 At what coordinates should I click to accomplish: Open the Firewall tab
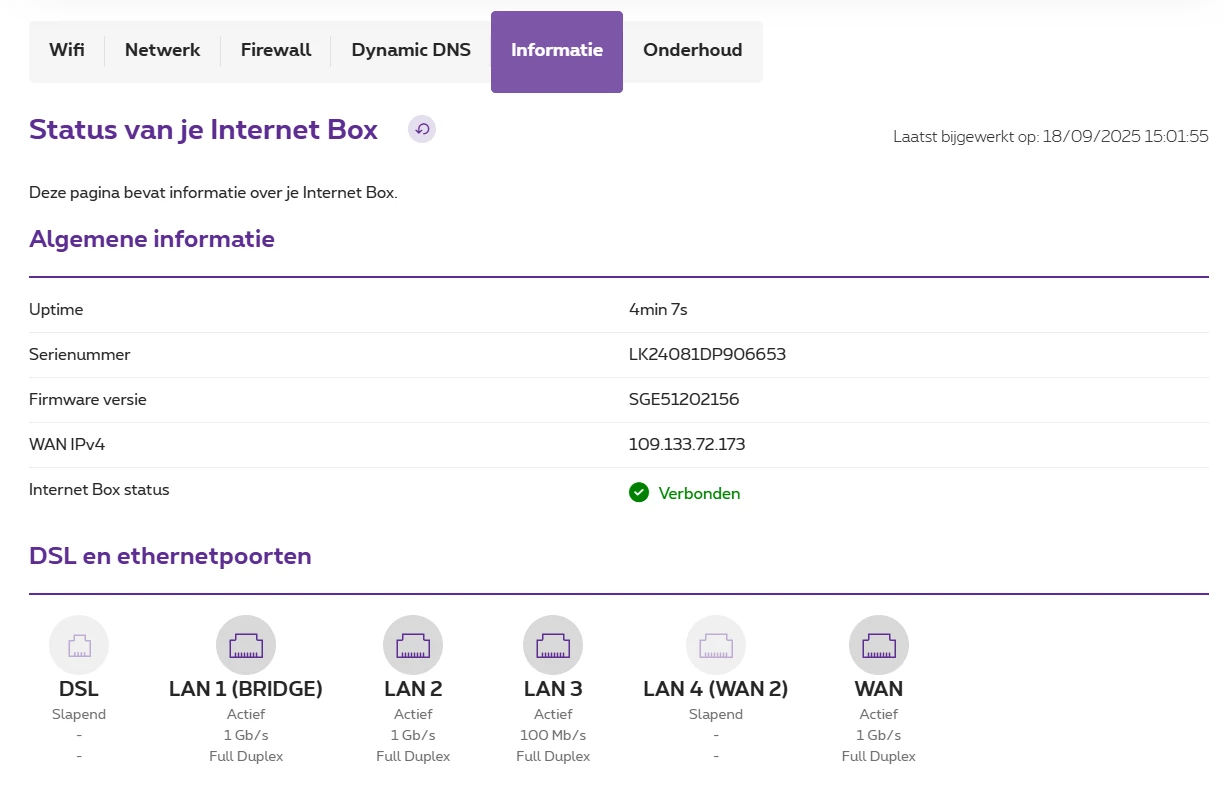276,50
